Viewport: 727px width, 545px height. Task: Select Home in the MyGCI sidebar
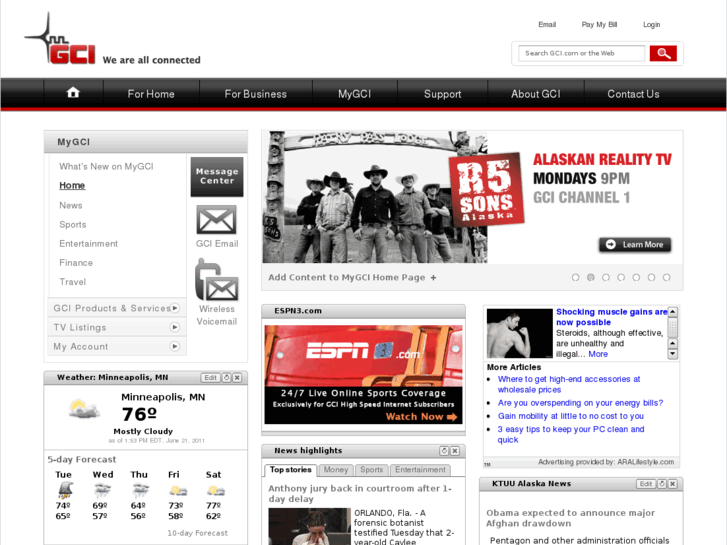point(72,186)
